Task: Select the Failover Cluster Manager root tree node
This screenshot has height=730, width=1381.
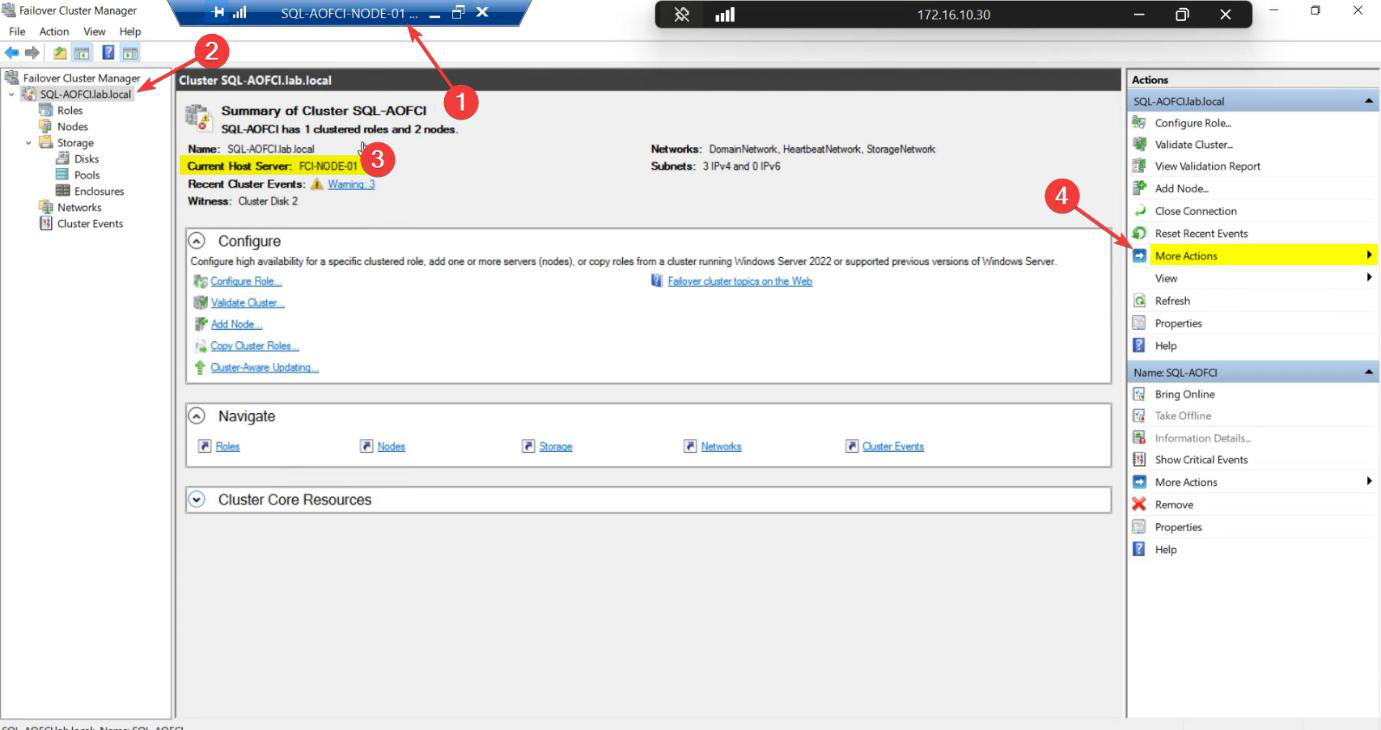Action: click(x=82, y=78)
